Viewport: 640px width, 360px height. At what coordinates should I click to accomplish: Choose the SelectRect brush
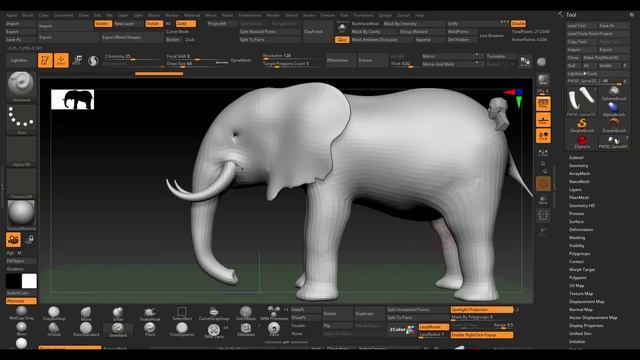182,313
